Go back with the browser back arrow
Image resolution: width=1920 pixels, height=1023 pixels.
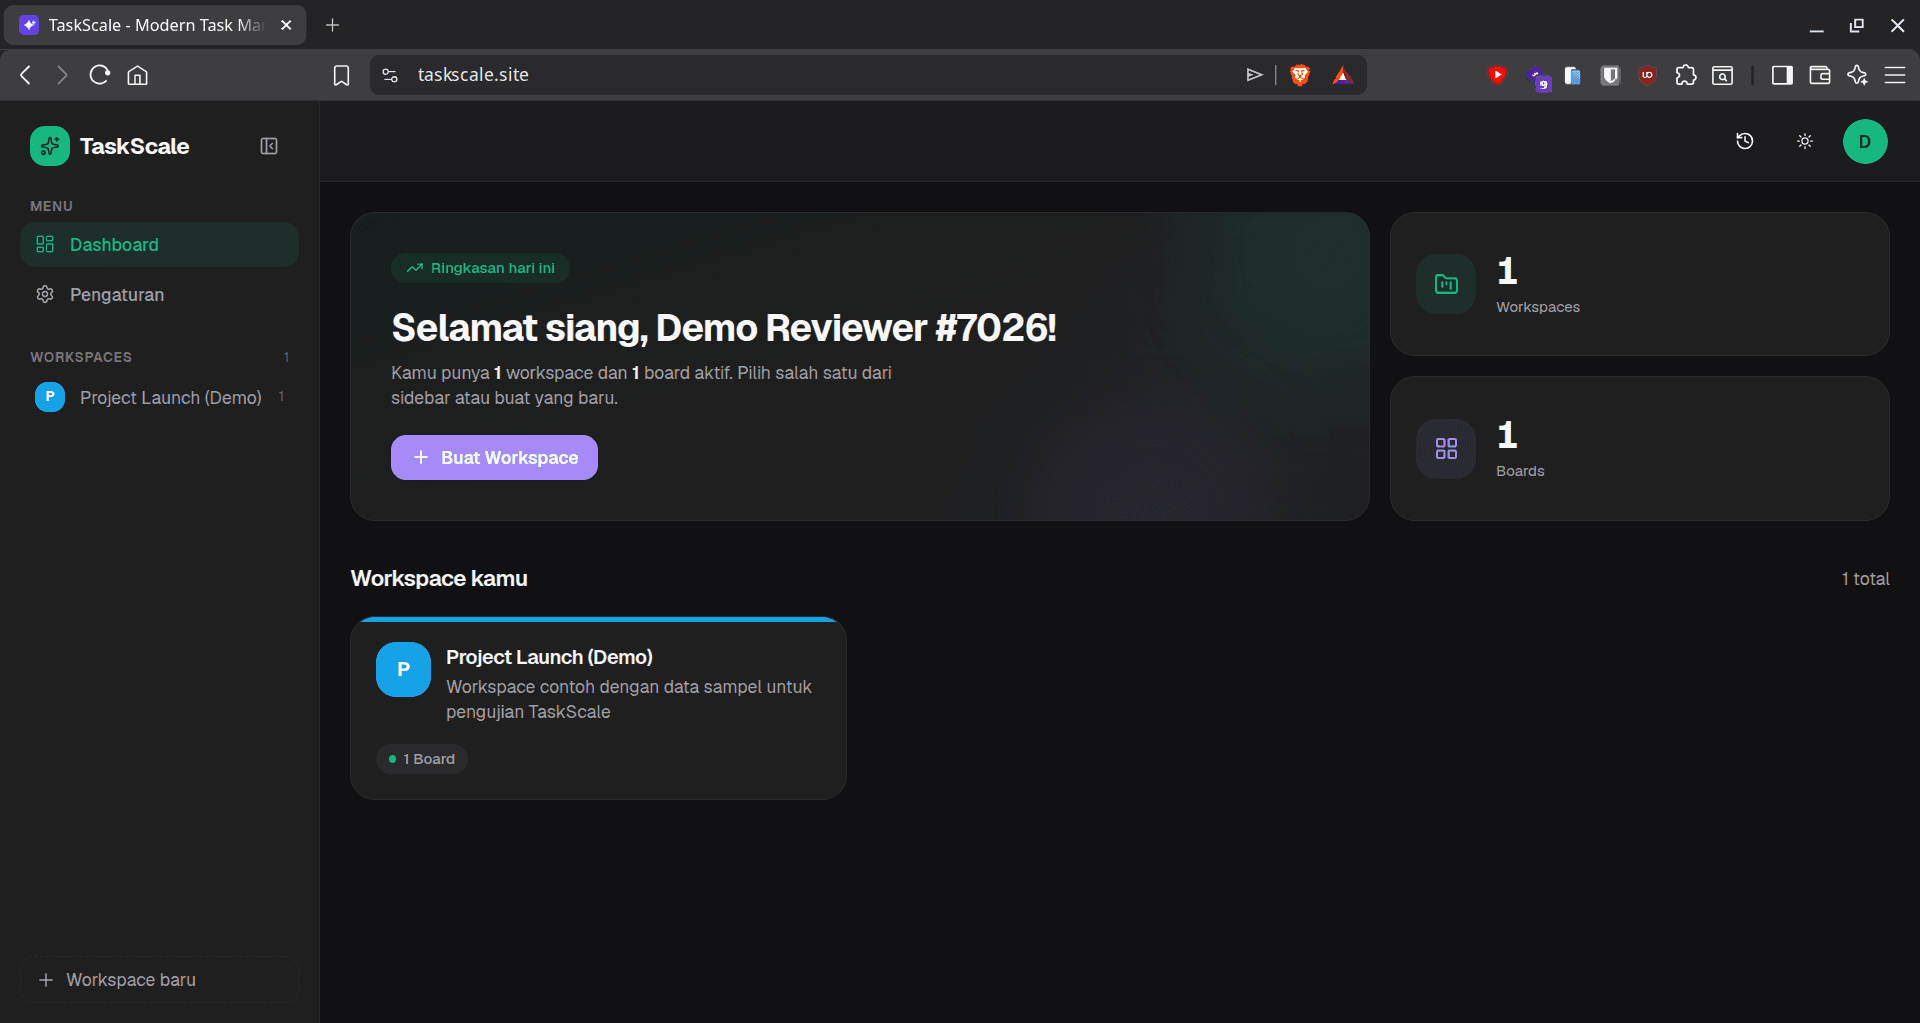pyautogui.click(x=26, y=75)
